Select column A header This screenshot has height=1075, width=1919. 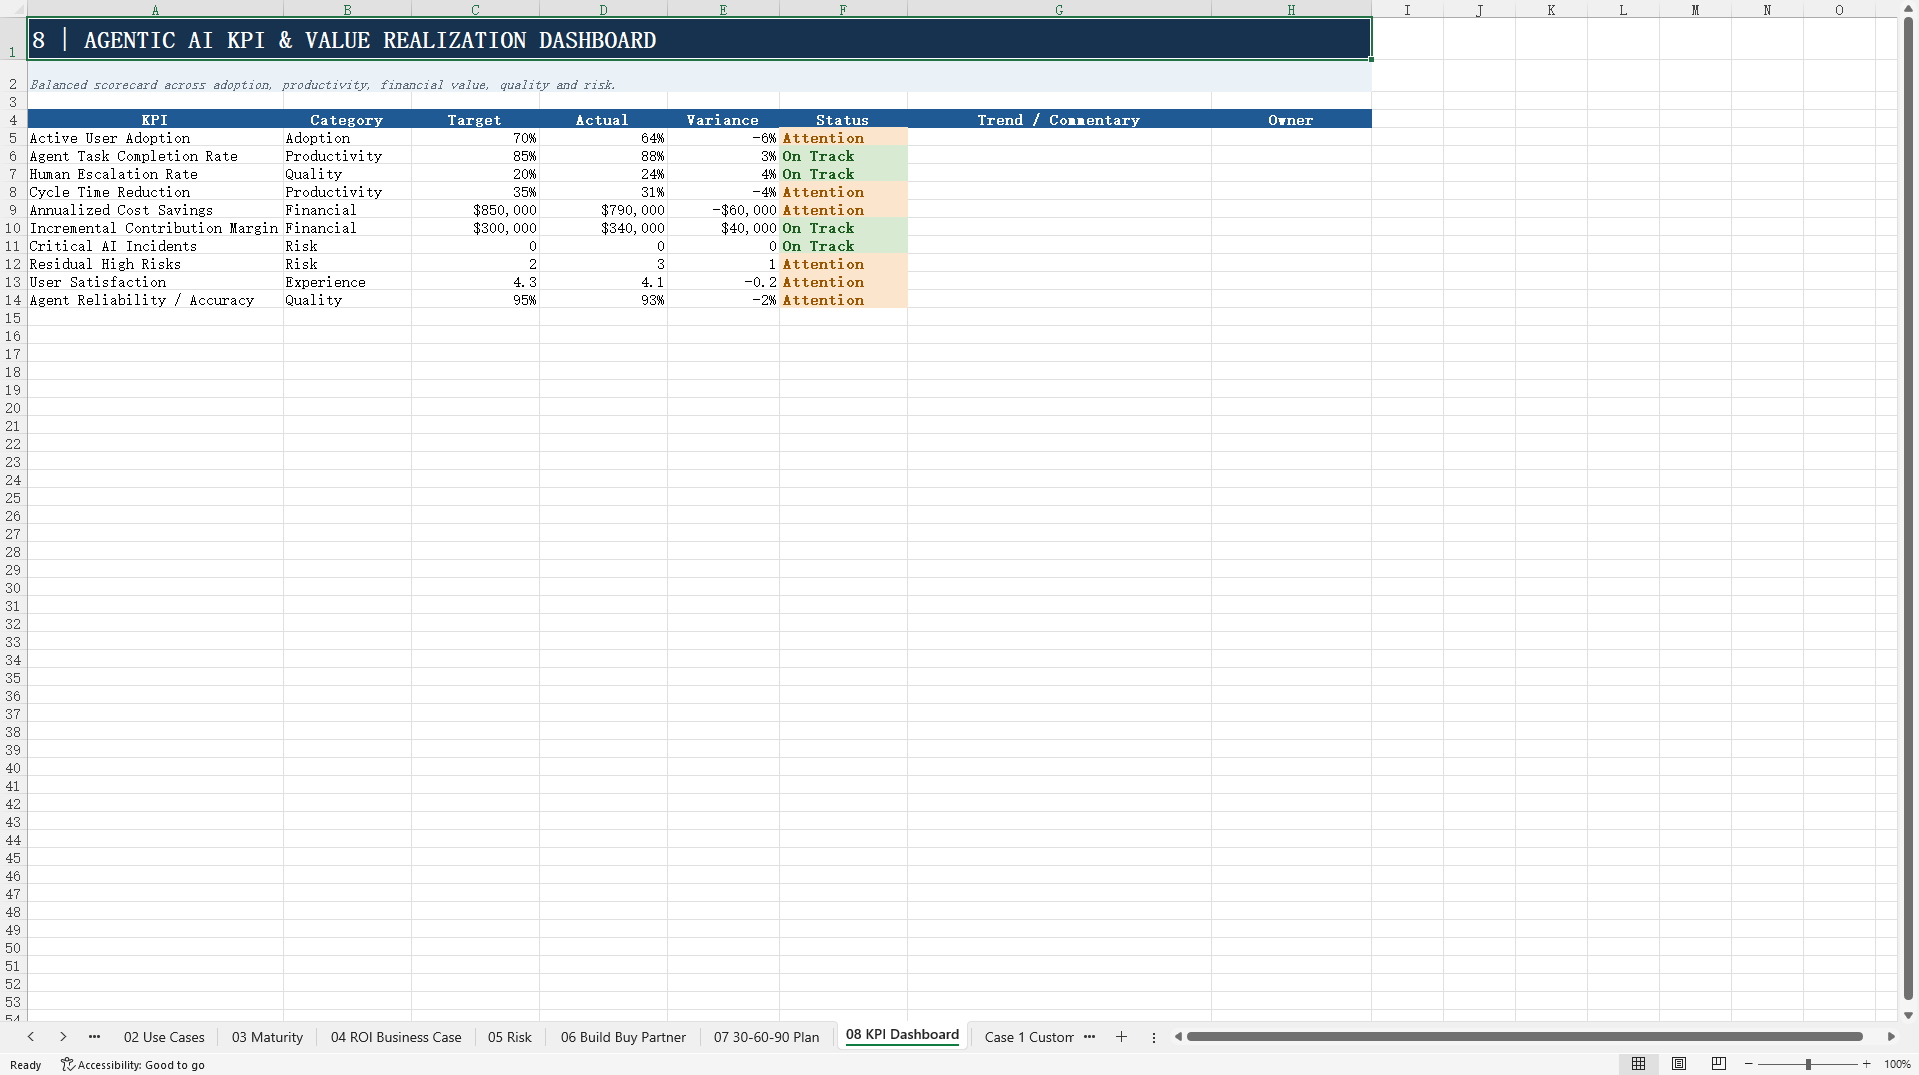155,9
